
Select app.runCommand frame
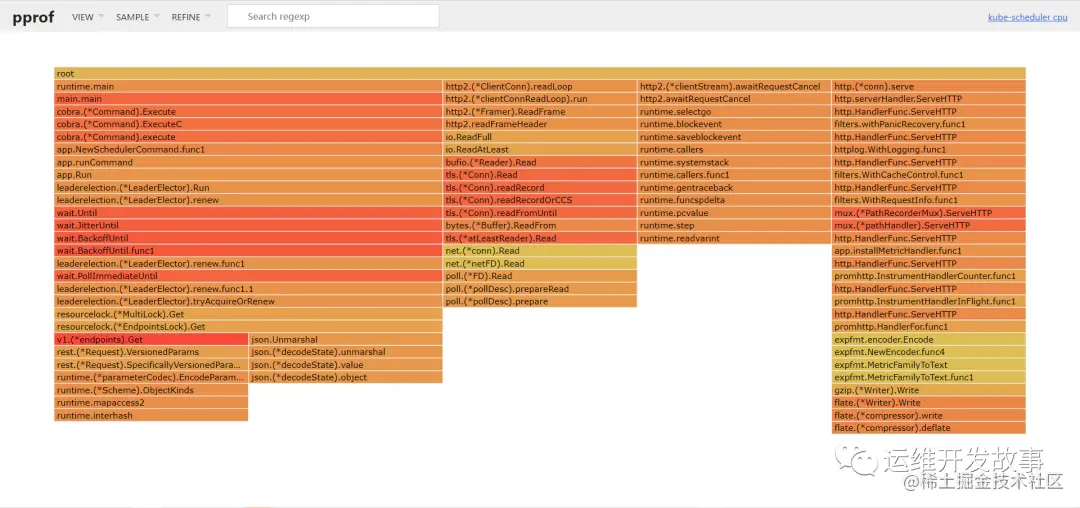pos(248,162)
